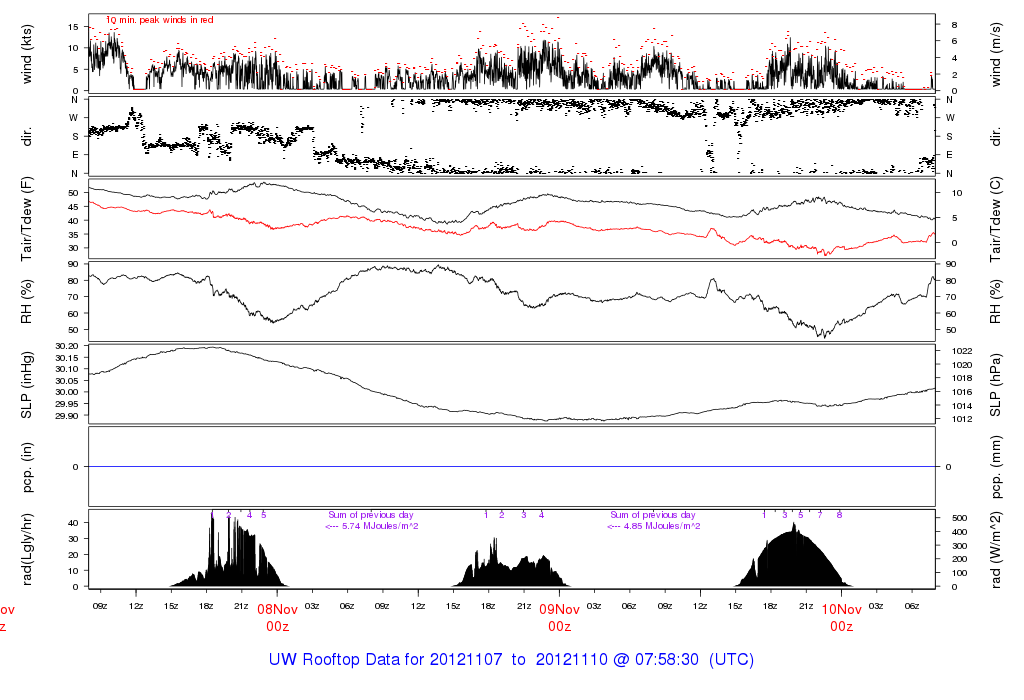
Task: Click the "pcp. (mm)" axis label
Action: 996,467
